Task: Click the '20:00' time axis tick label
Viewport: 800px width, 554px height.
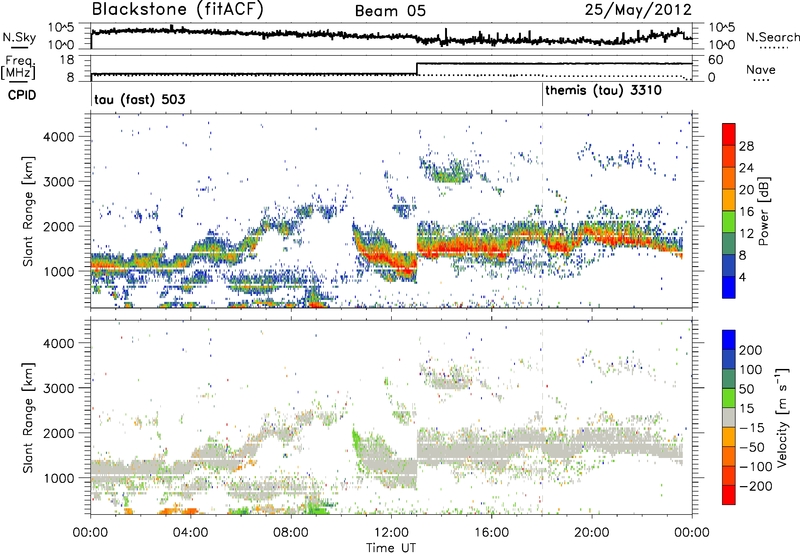Action: 591,533
